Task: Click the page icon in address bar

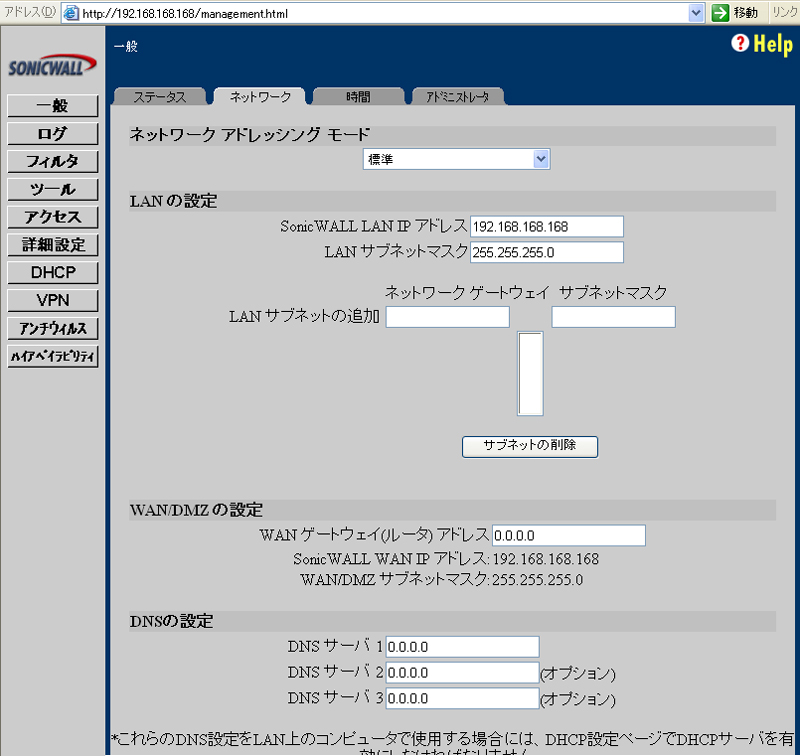Action: tap(71, 13)
